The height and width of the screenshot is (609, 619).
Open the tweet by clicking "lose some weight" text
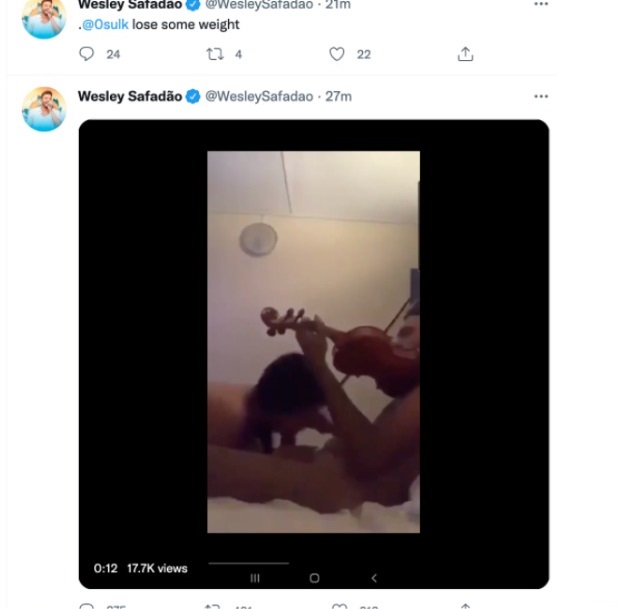(x=186, y=24)
